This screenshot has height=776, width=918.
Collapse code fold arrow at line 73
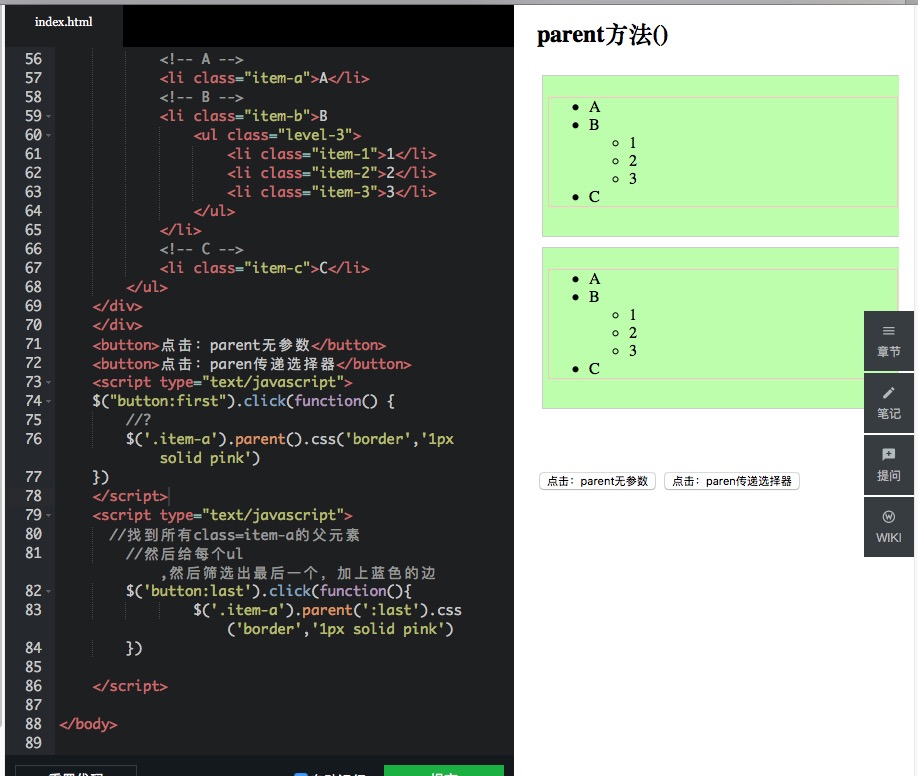click(49, 382)
